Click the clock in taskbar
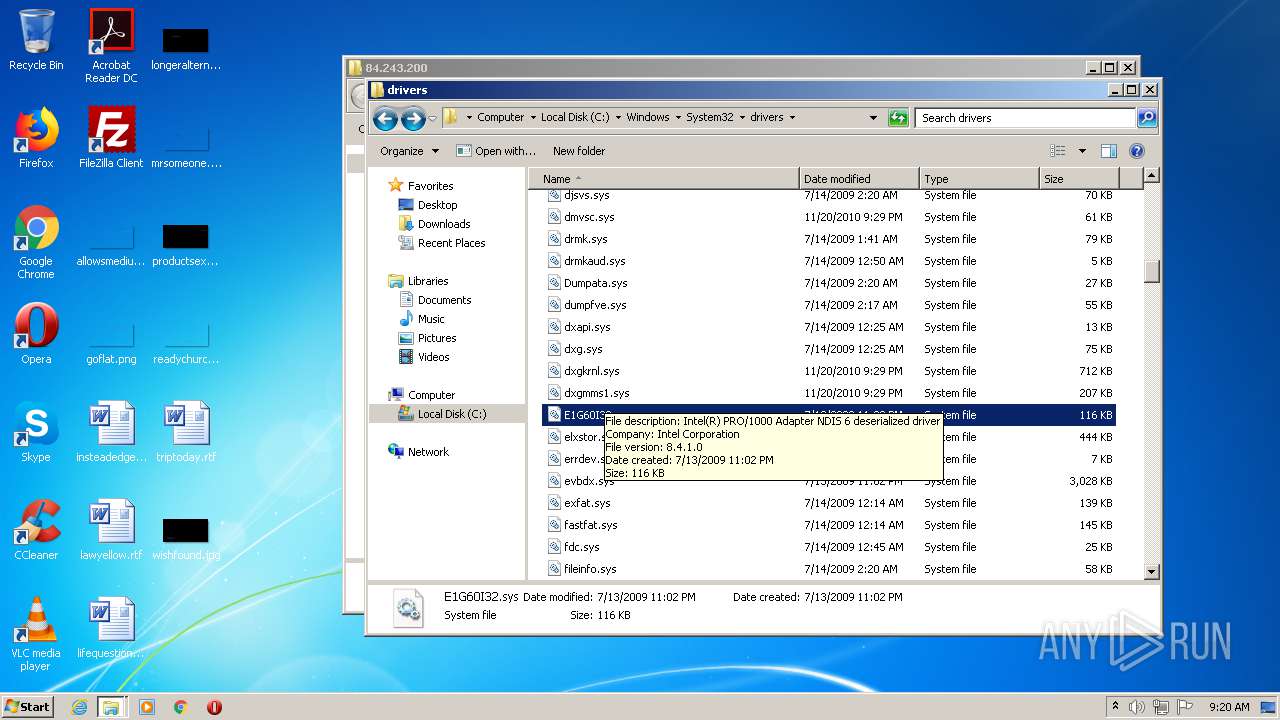This screenshot has width=1280, height=720. pos(1229,707)
